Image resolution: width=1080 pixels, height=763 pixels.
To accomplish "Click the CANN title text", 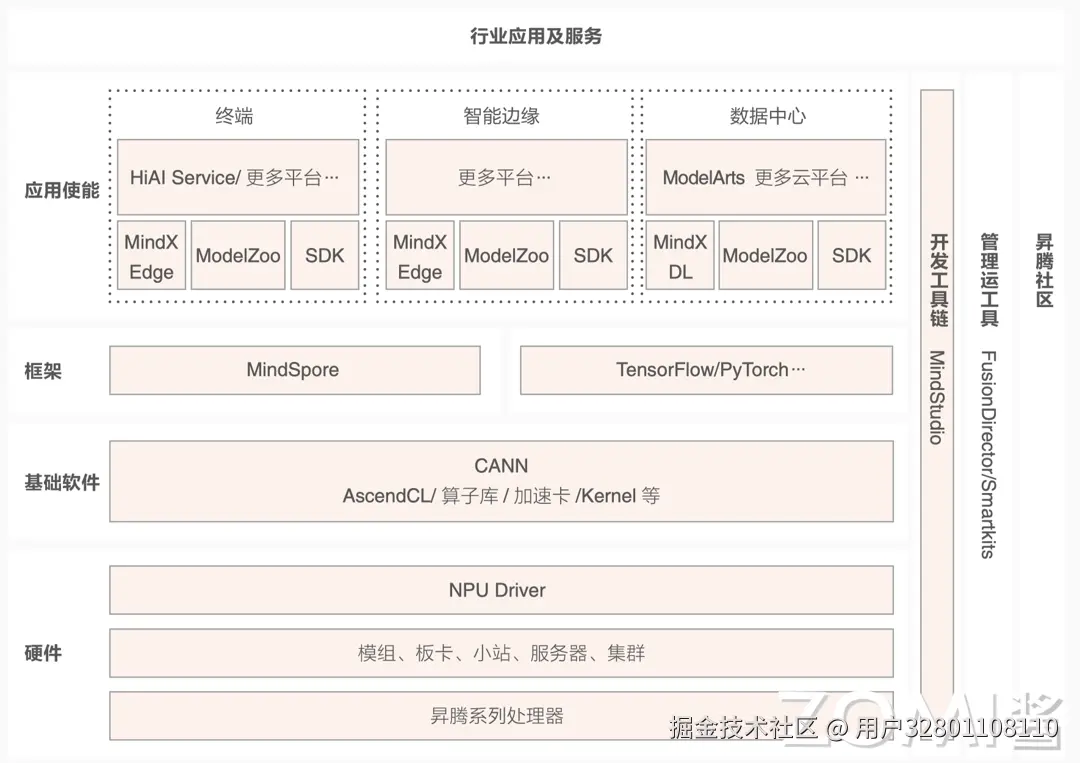I will coord(501,466).
